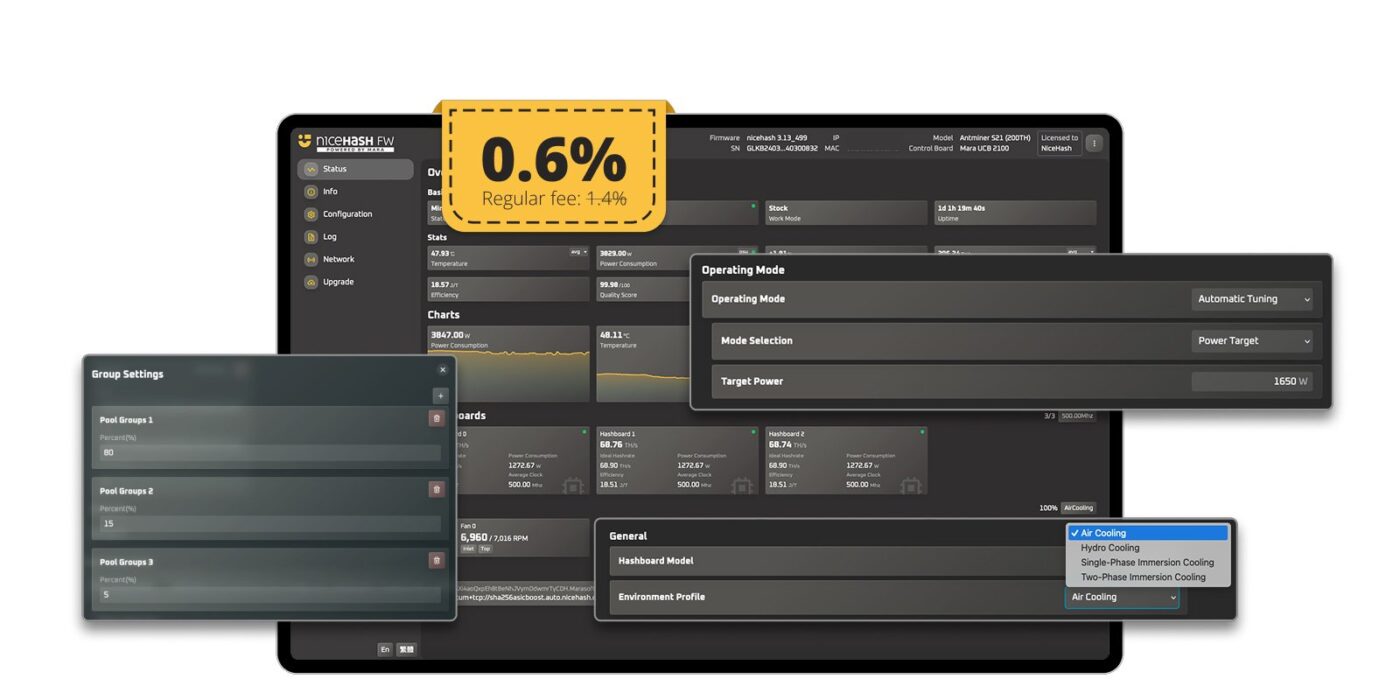
Task: Click the 500.00MHz frequency badge
Action: pyautogui.click(x=1078, y=415)
